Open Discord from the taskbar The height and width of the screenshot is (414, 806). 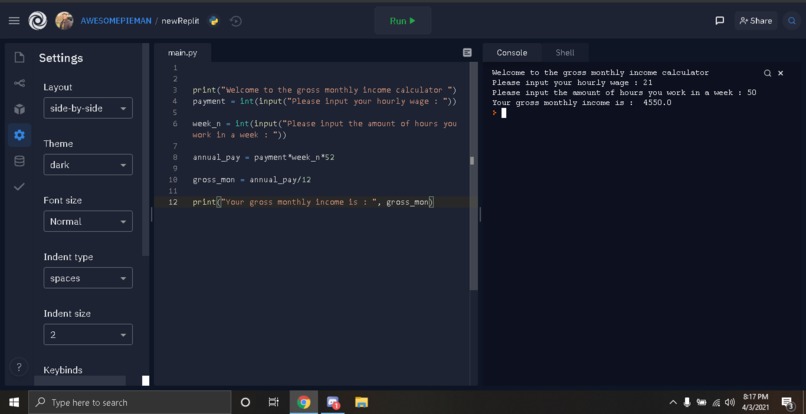pyautogui.click(x=333, y=402)
